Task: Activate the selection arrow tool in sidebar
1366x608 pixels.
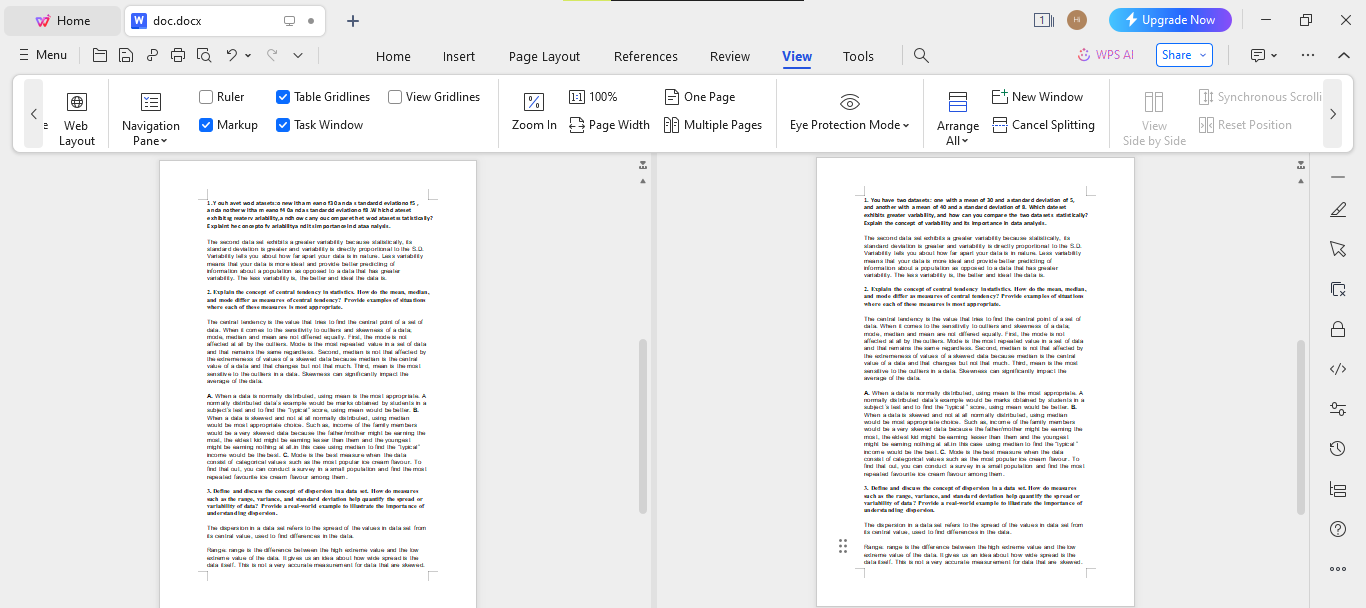Action: tap(1337, 249)
